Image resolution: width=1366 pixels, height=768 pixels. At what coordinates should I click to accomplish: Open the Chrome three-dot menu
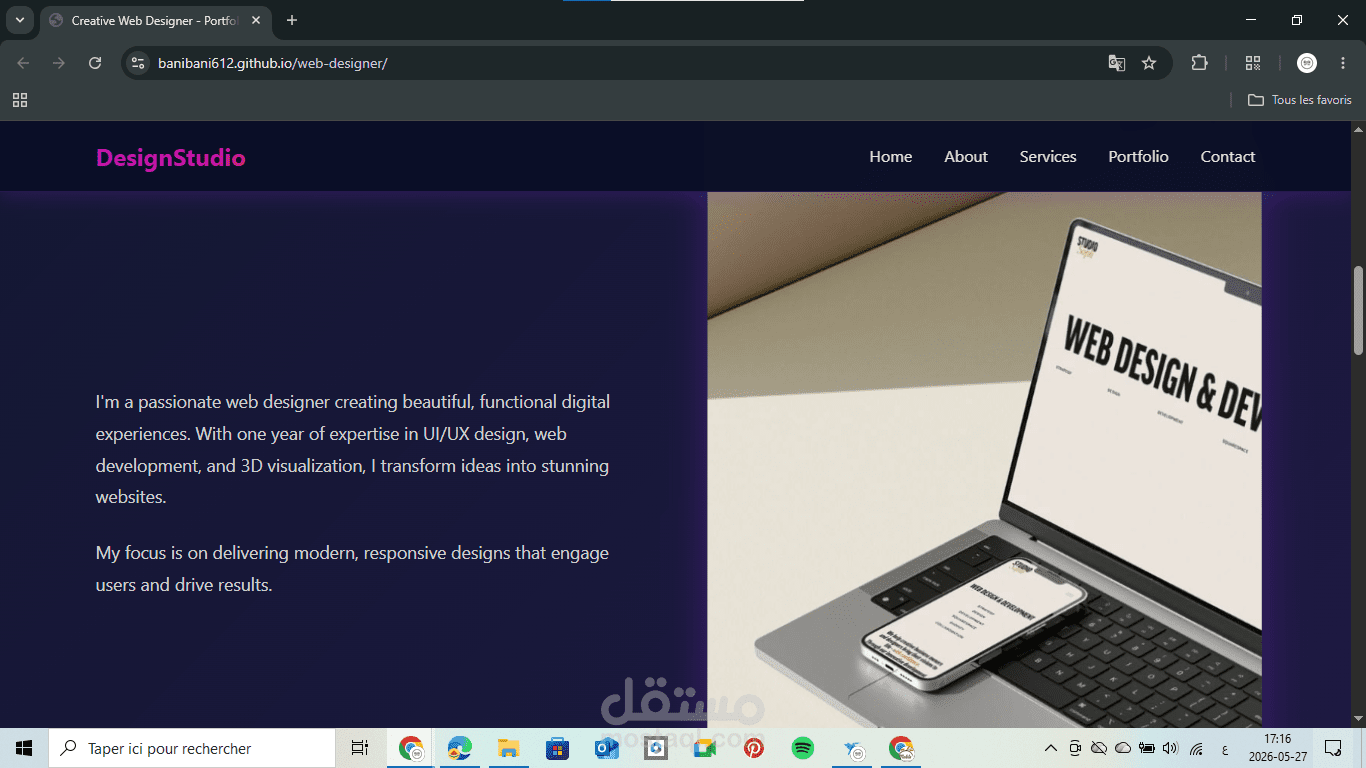point(1342,63)
